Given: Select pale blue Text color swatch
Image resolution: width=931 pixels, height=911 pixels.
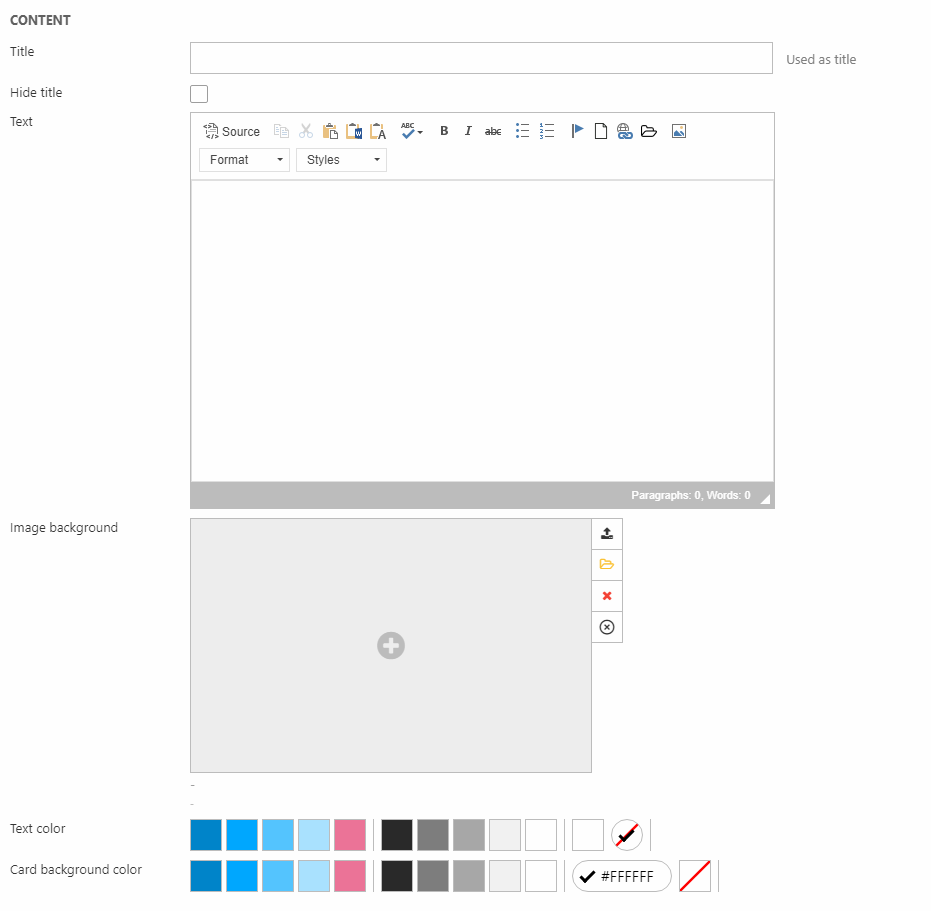Looking at the screenshot, I should click(314, 835).
